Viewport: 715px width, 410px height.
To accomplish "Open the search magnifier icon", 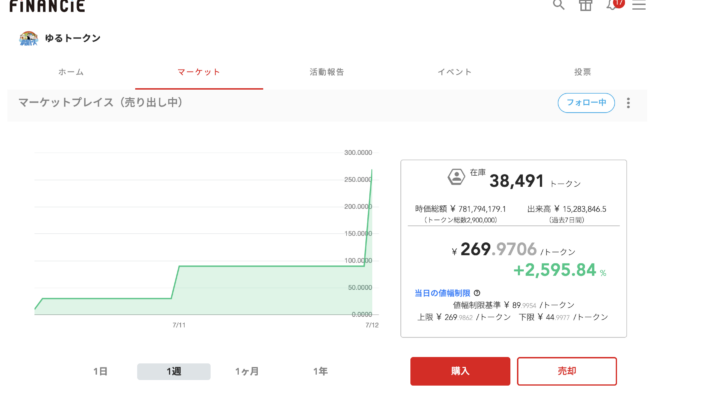I will click(559, 5).
